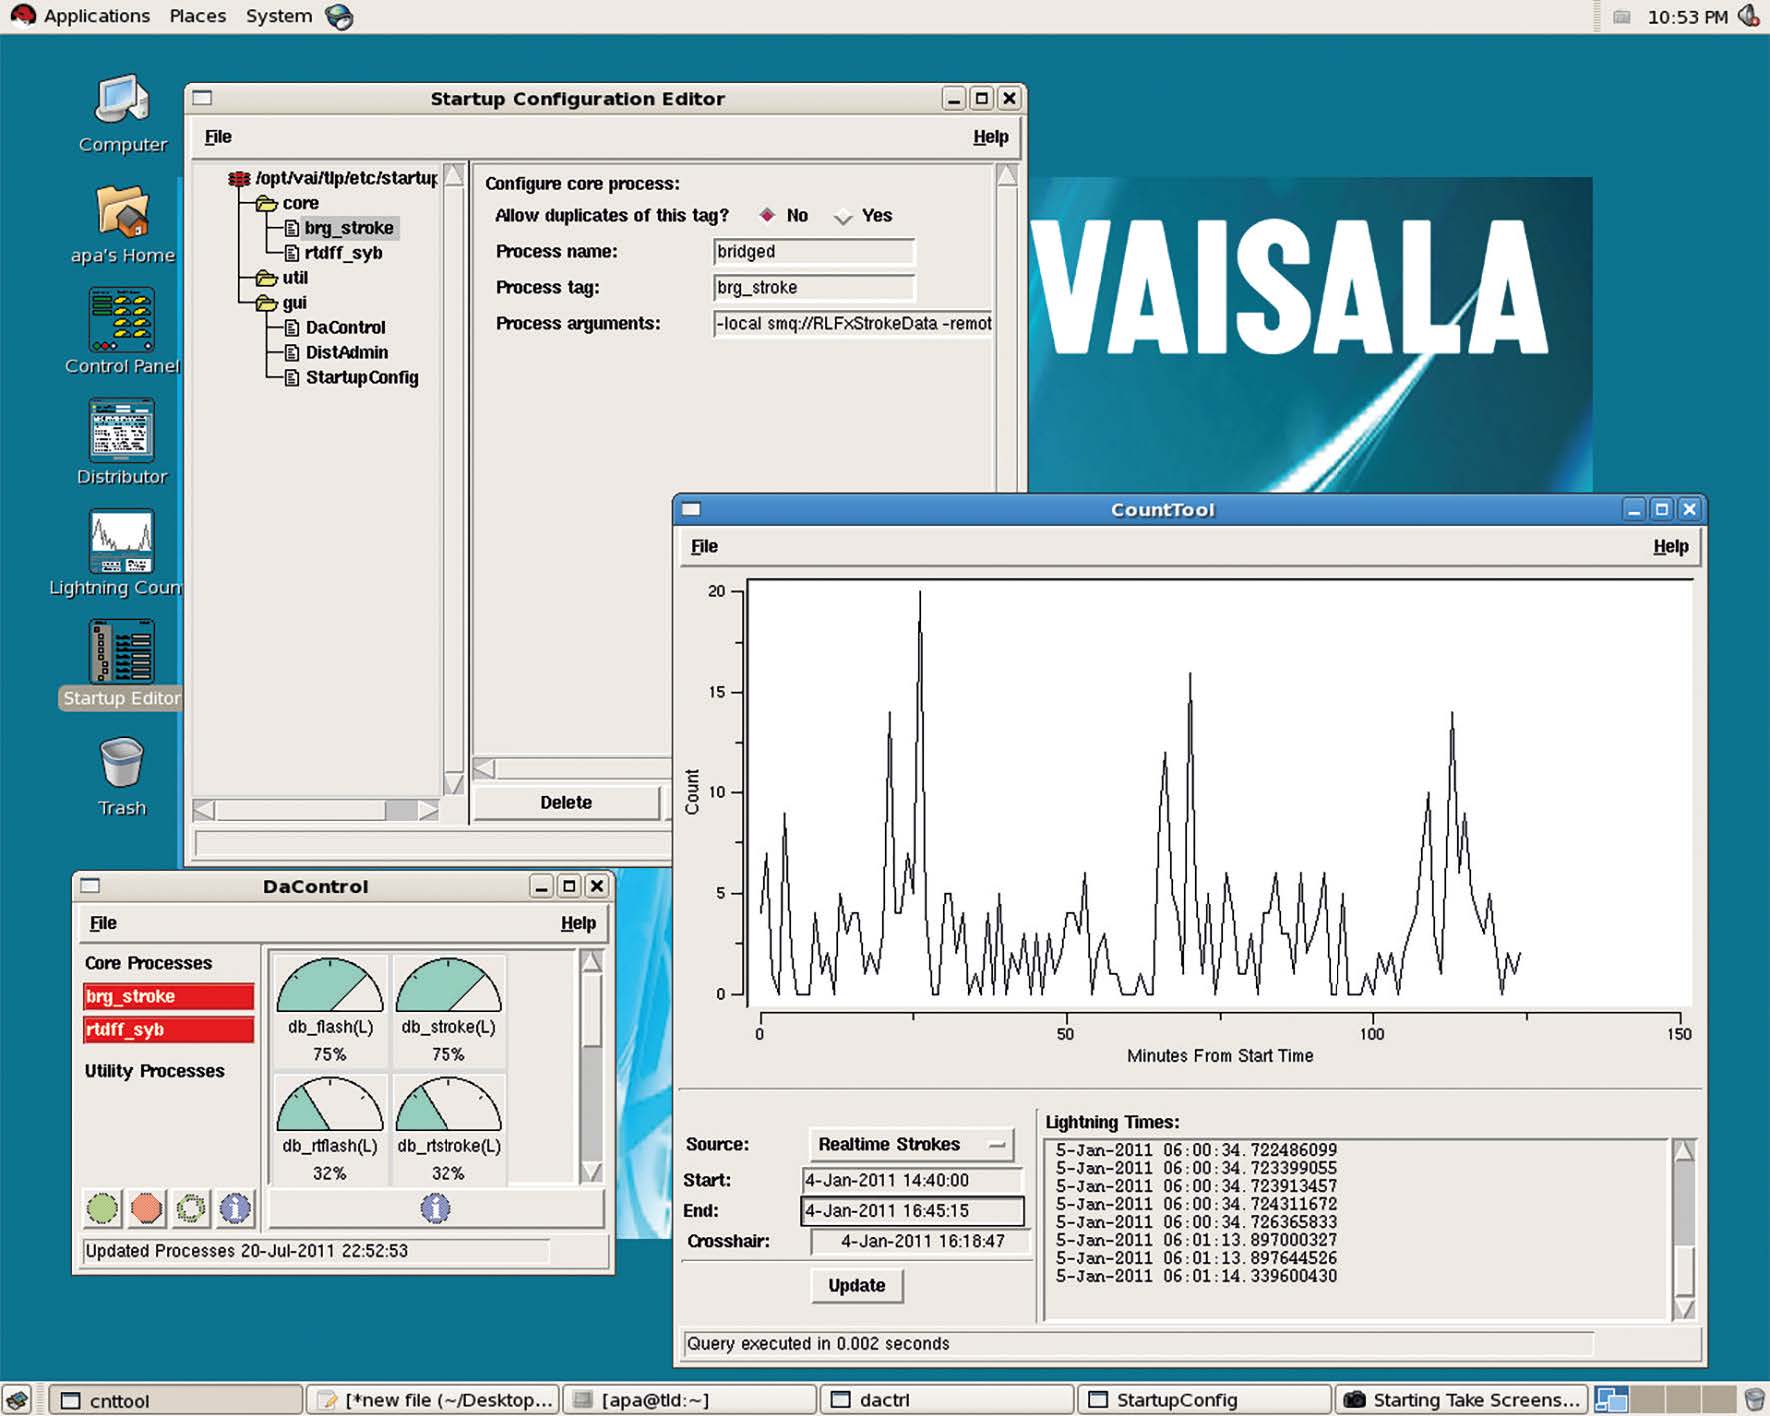Click the Update button in CountTool
The width and height of the screenshot is (1770, 1416).
pos(857,1286)
